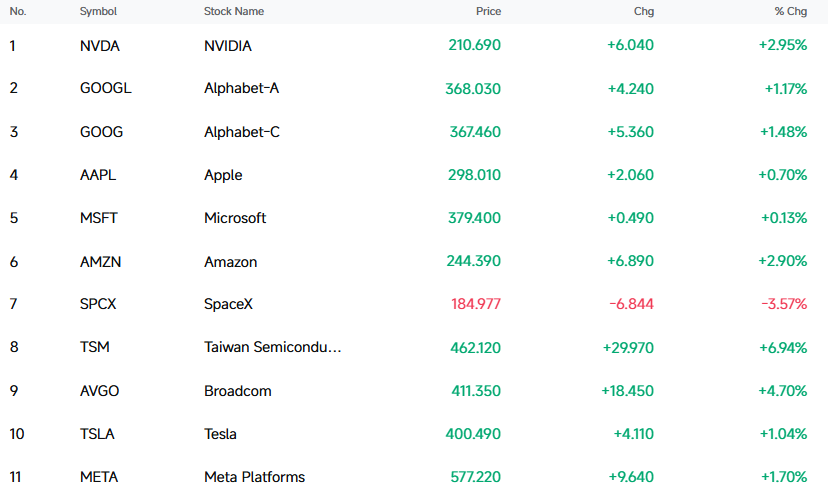Viewport: 828px width, 495px height.
Task: Open the Meta Platforms stock name
Action: pos(255,477)
